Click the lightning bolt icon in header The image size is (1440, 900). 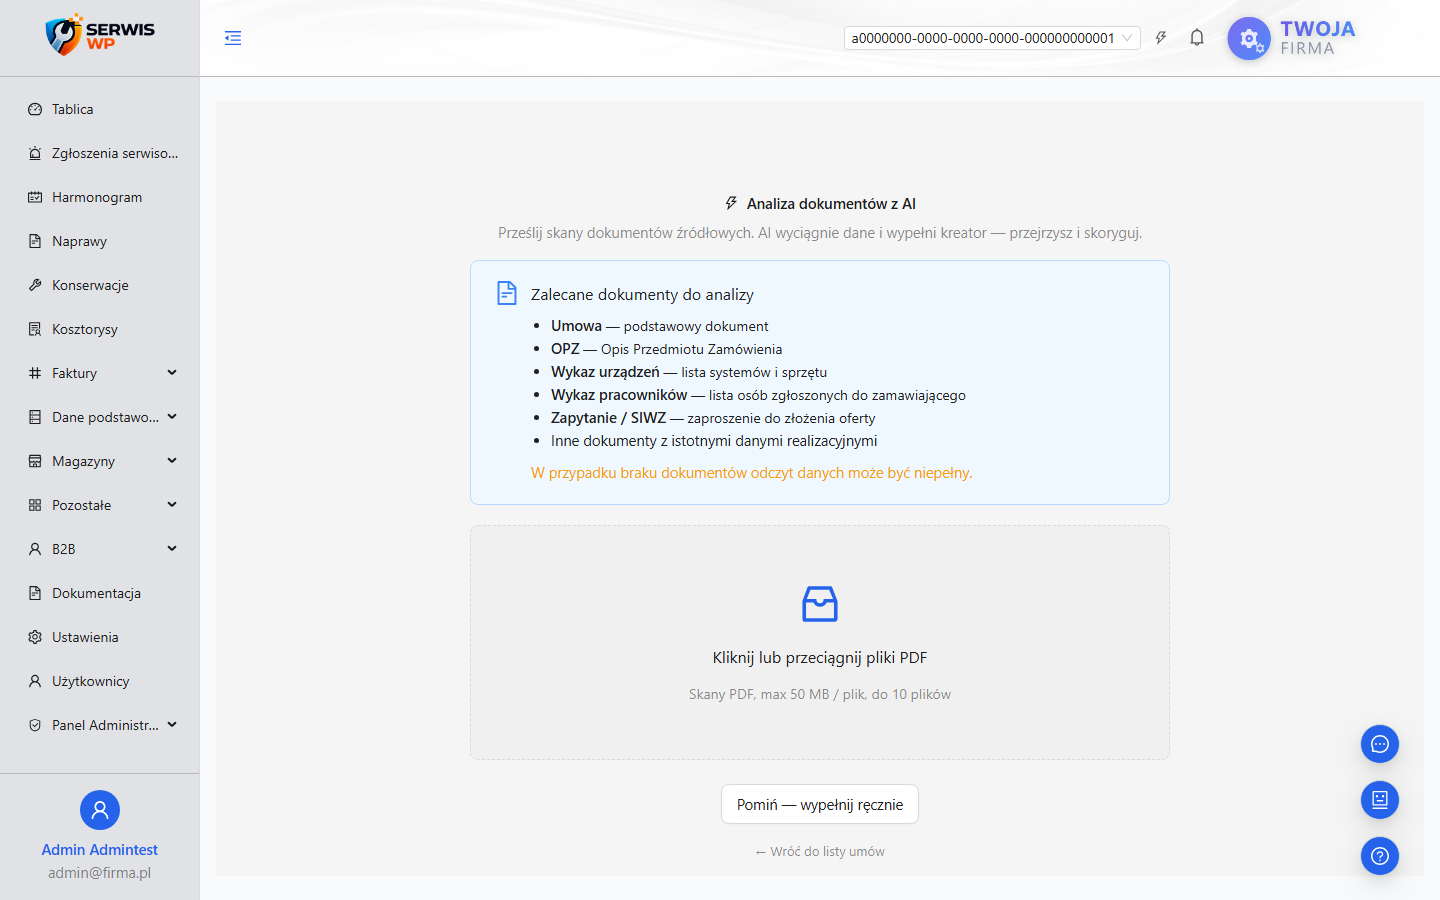(x=1161, y=38)
